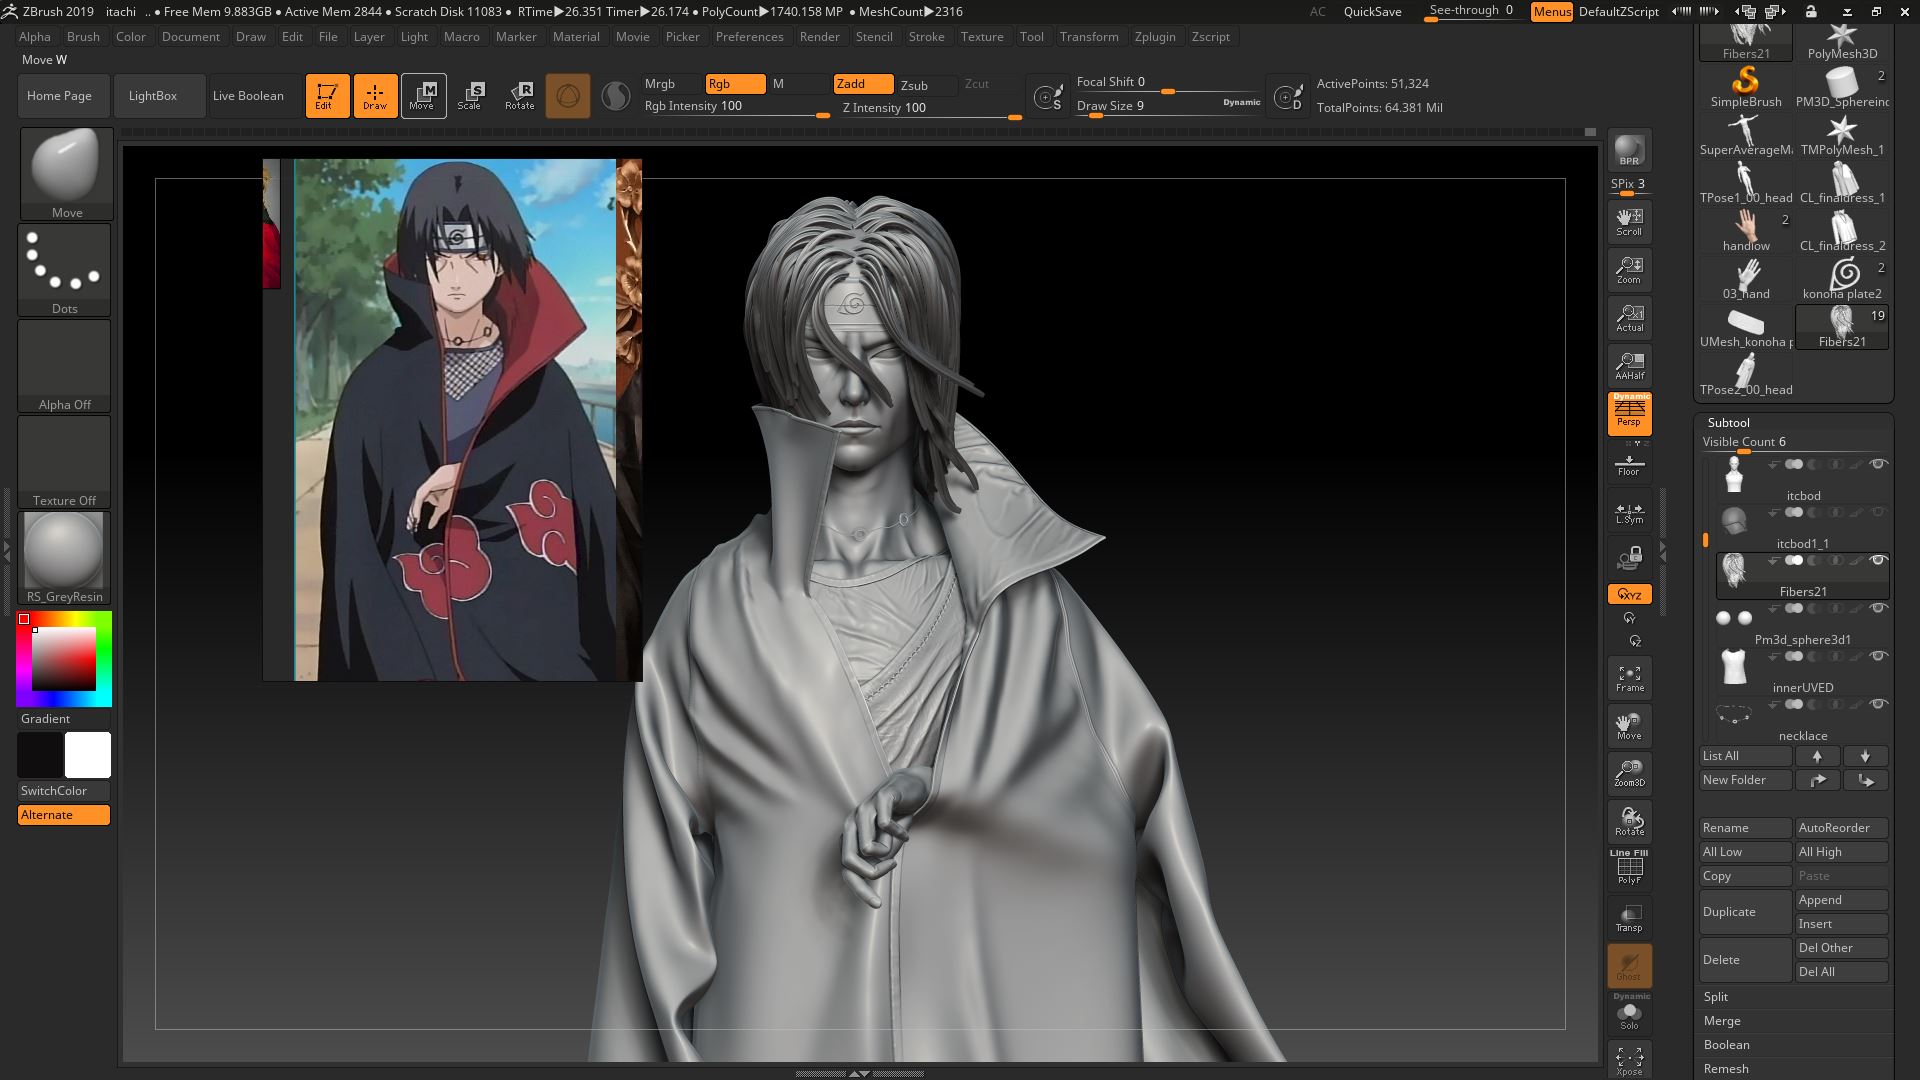Viewport: 1920px width, 1080px height.
Task: Open the Dots stroke selector
Action: (64, 270)
